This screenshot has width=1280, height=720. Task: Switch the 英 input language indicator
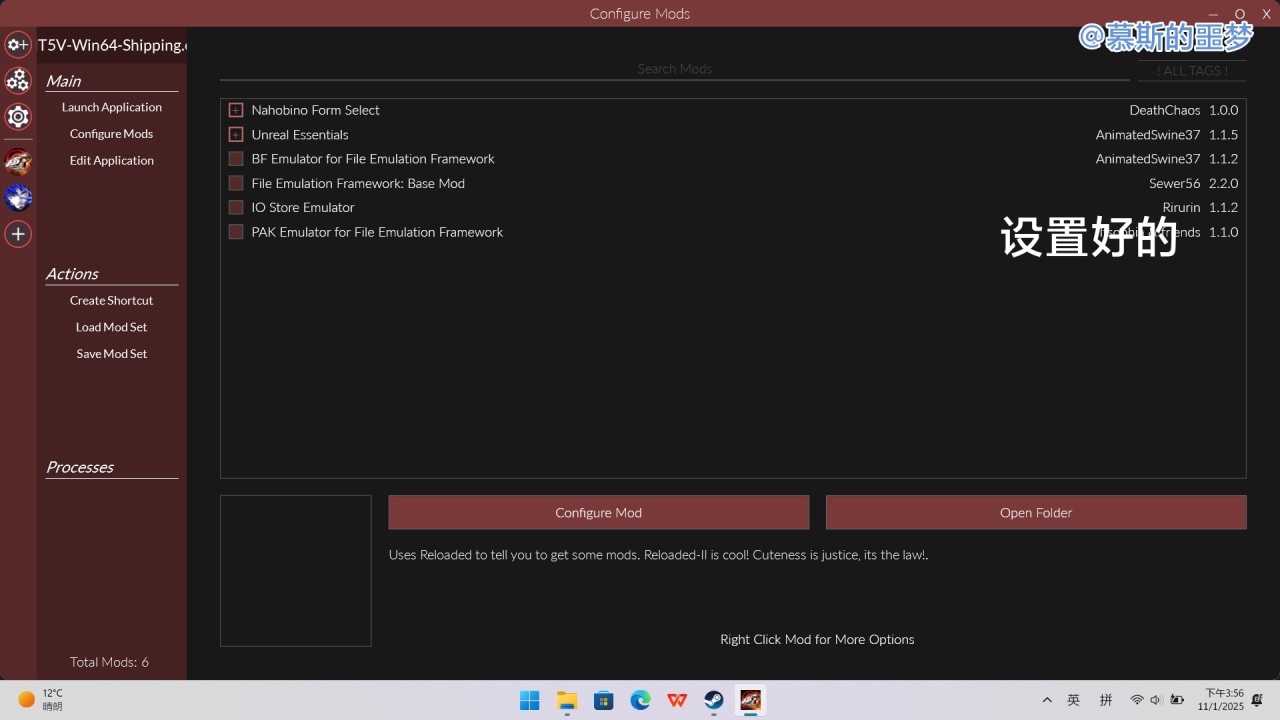coord(1074,700)
